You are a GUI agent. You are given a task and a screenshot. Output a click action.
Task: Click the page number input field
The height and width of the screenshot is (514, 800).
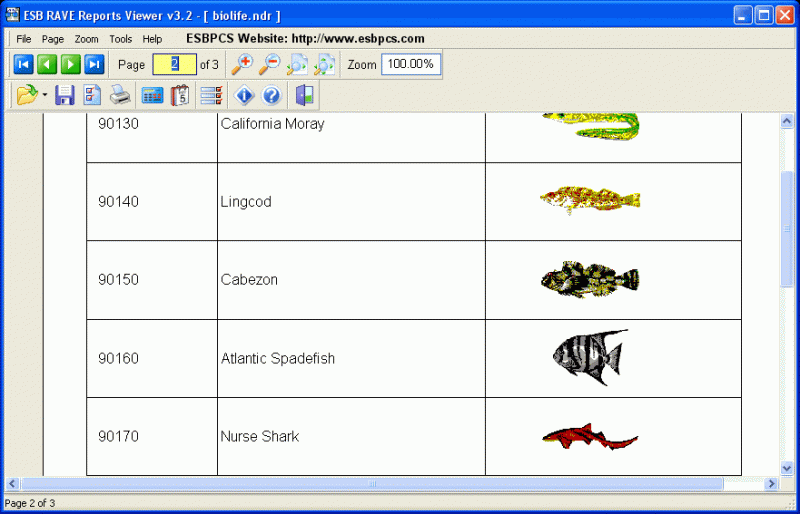[x=174, y=65]
